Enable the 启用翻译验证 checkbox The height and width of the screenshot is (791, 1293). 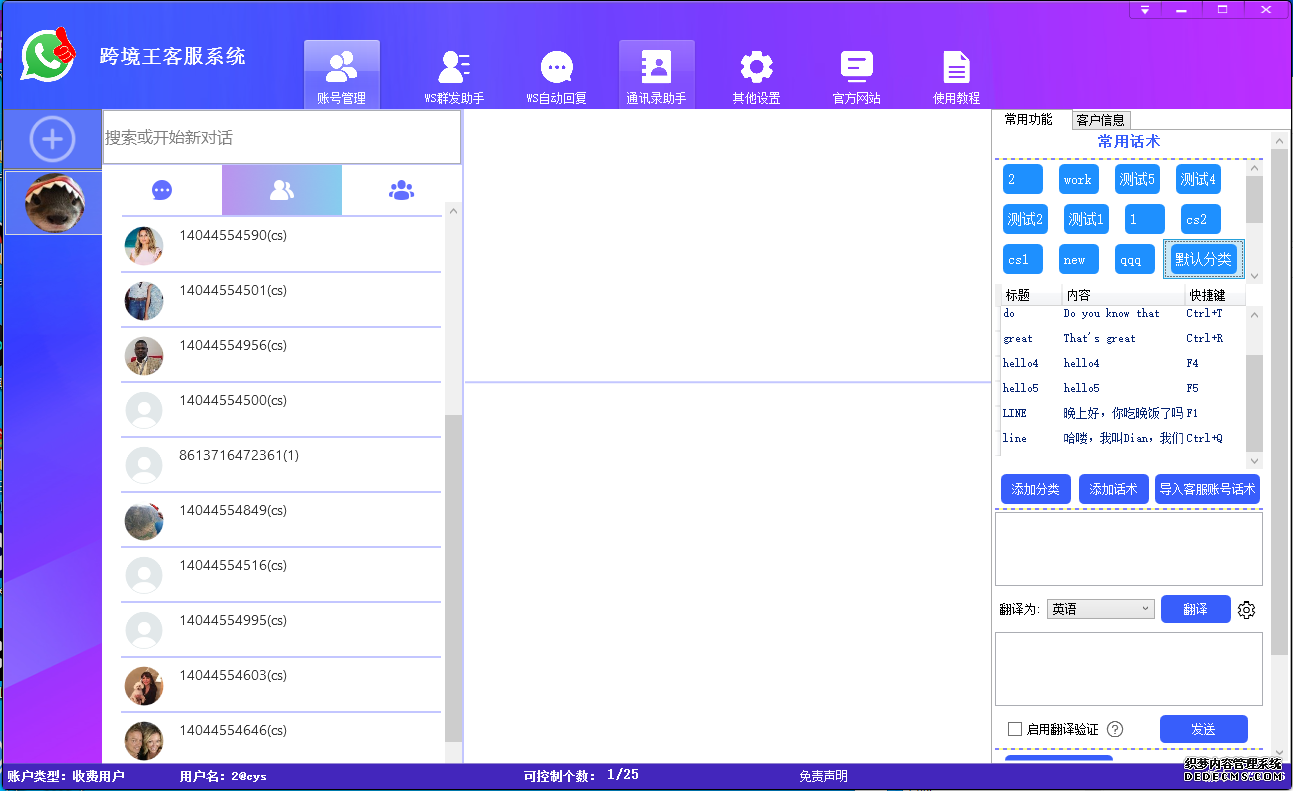(x=1015, y=730)
